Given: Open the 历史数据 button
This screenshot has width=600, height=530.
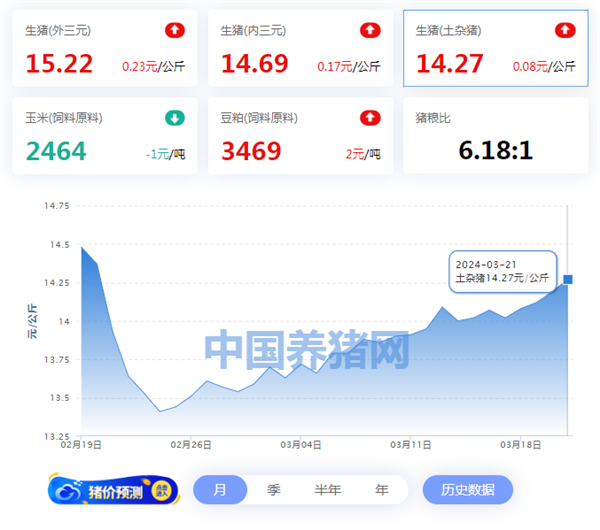Looking at the screenshot, I should pos(467,490).
